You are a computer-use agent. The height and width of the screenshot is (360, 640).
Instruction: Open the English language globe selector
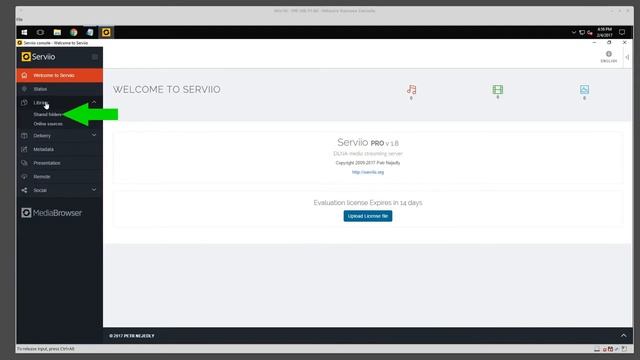pos(609,57)
